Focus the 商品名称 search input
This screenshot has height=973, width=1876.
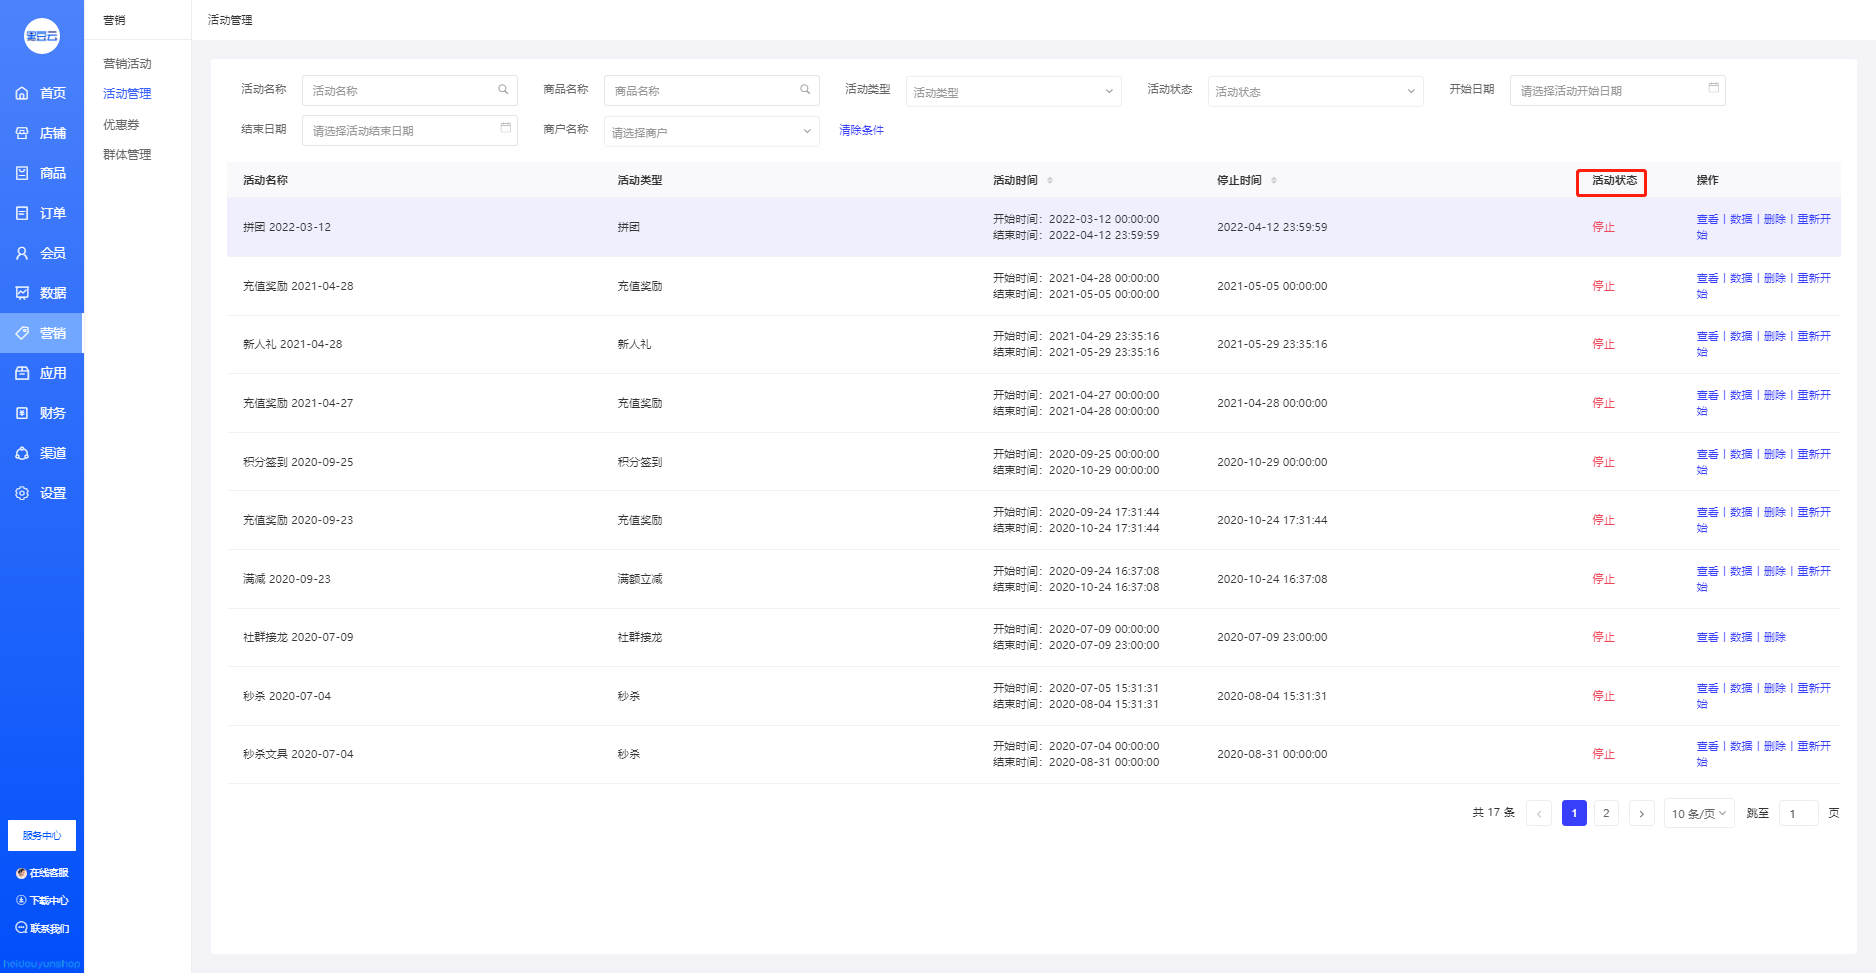click(711, 90)
